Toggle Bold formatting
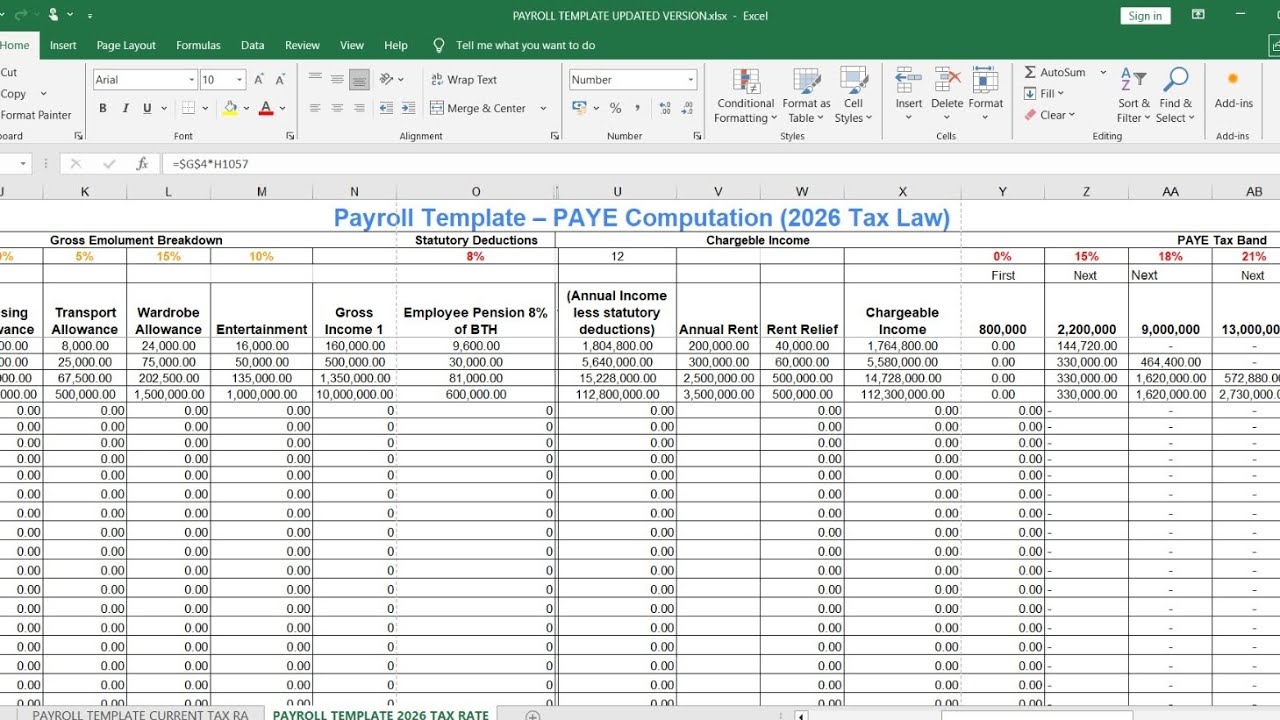 click(103, 108)
